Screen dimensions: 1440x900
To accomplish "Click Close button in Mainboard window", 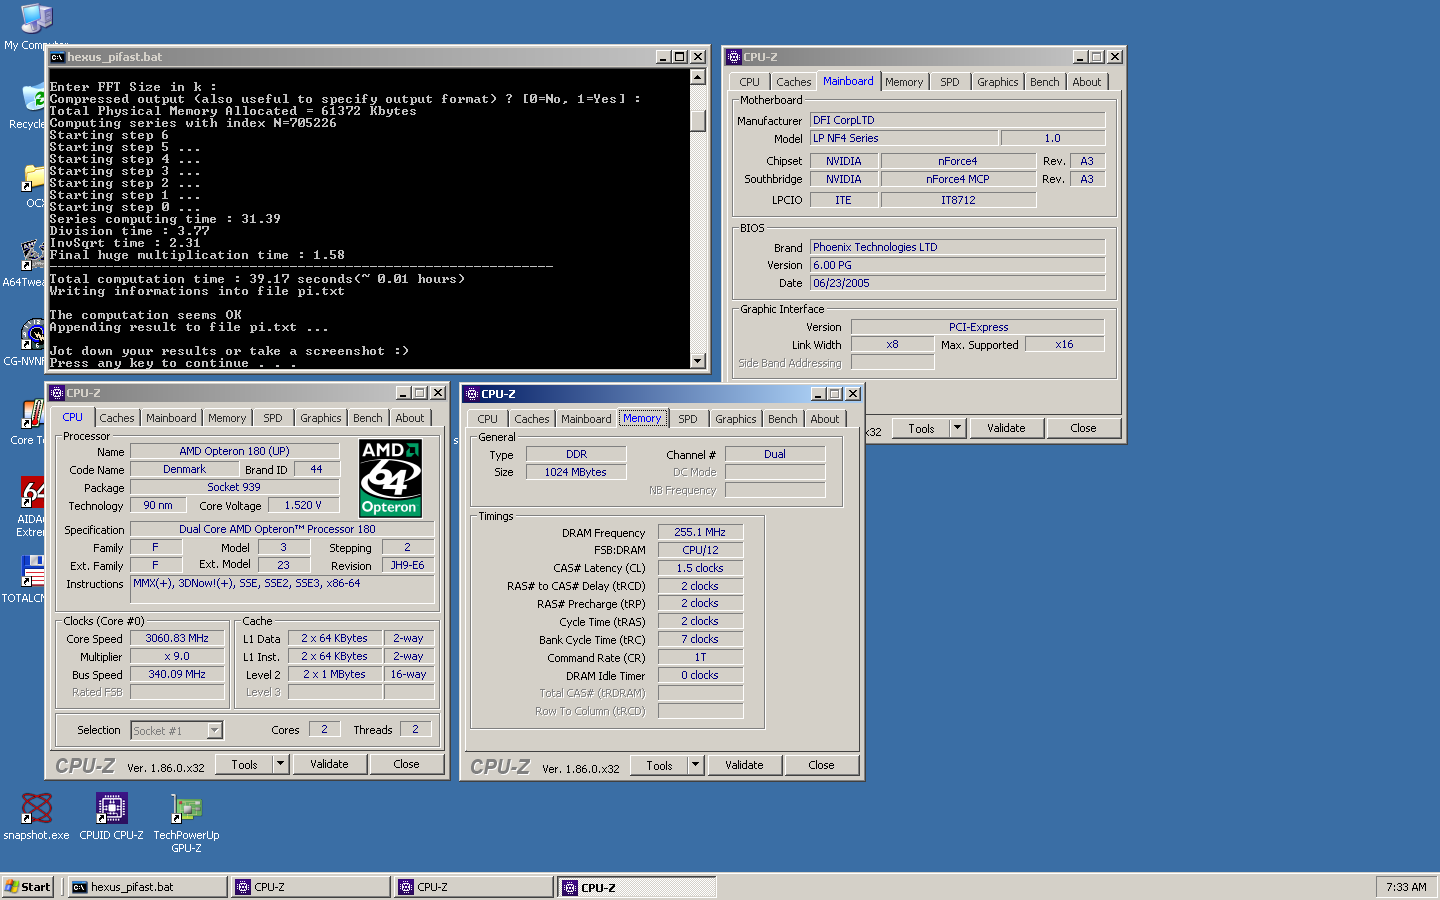I will tap(1083, 428).
